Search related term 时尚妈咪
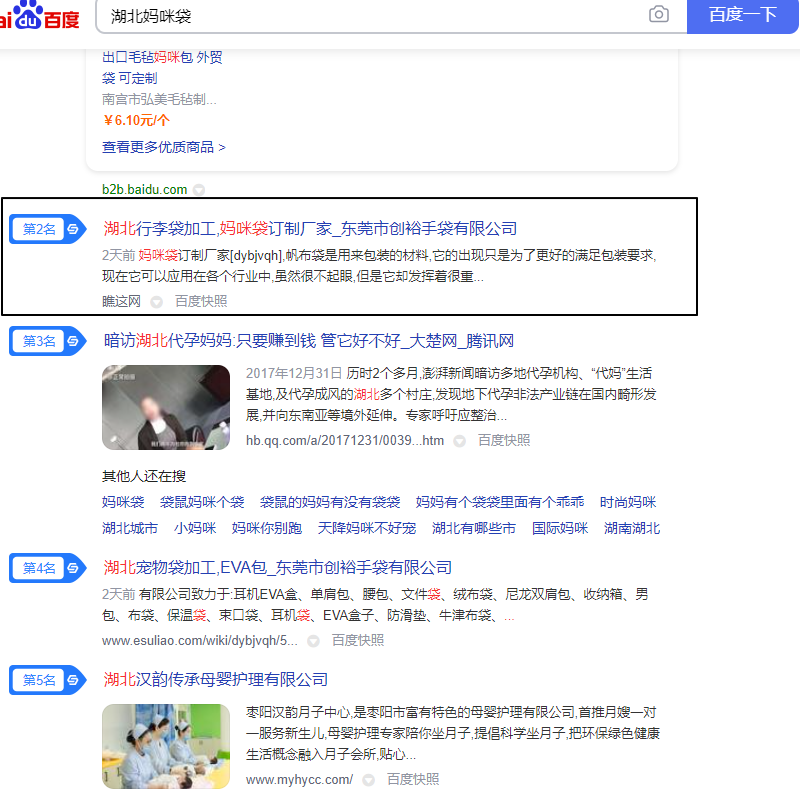 pyautogui.click(x=628, y=502)
